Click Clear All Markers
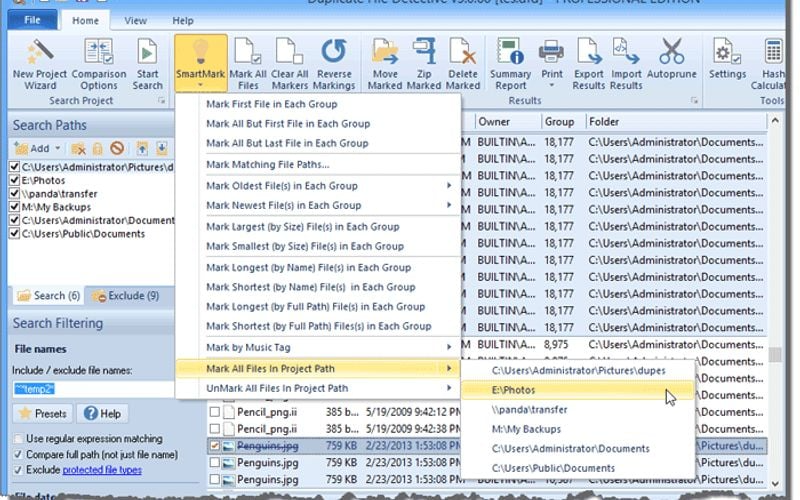Viewport: 800px width, 500px height. [289, 64]
